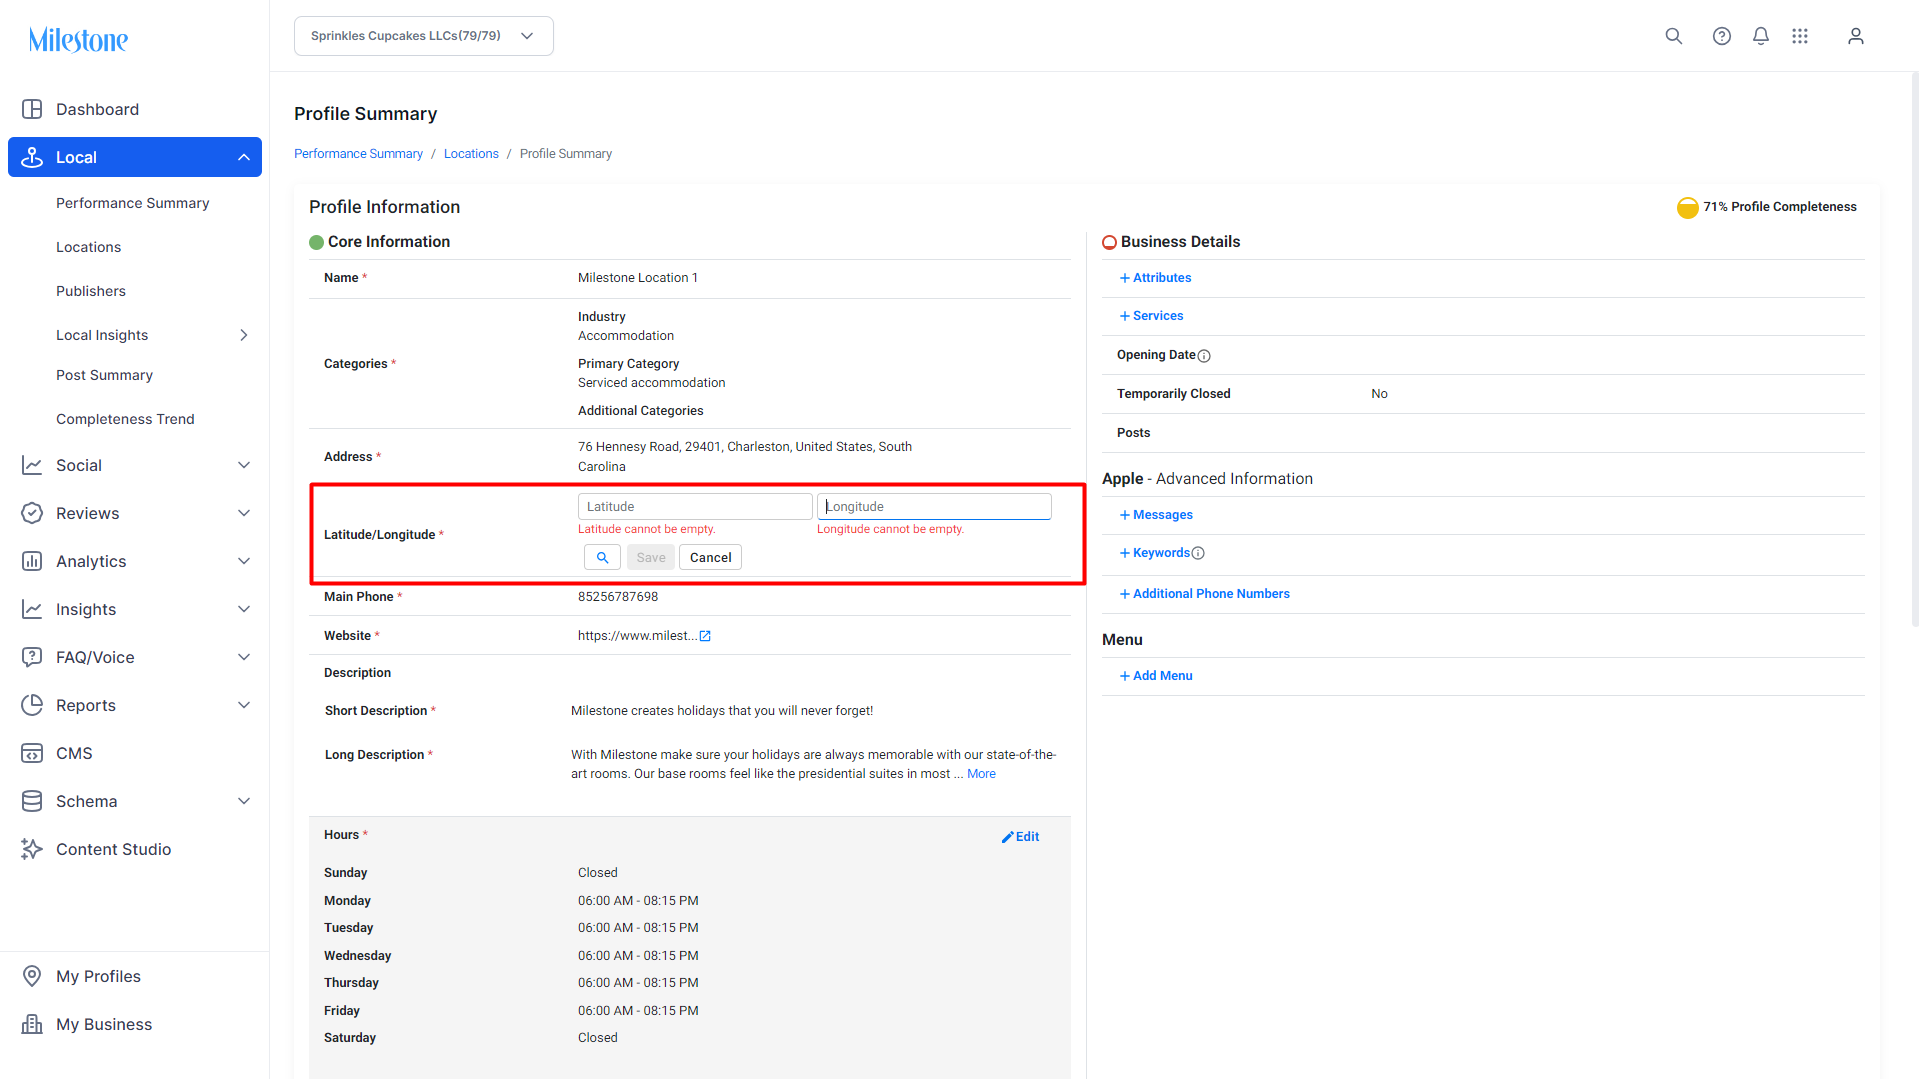The width and height of the screenshot is (1919, 1079).
Task: Add Additional Phone Numbers
Action: click(x=1204, y=594)
